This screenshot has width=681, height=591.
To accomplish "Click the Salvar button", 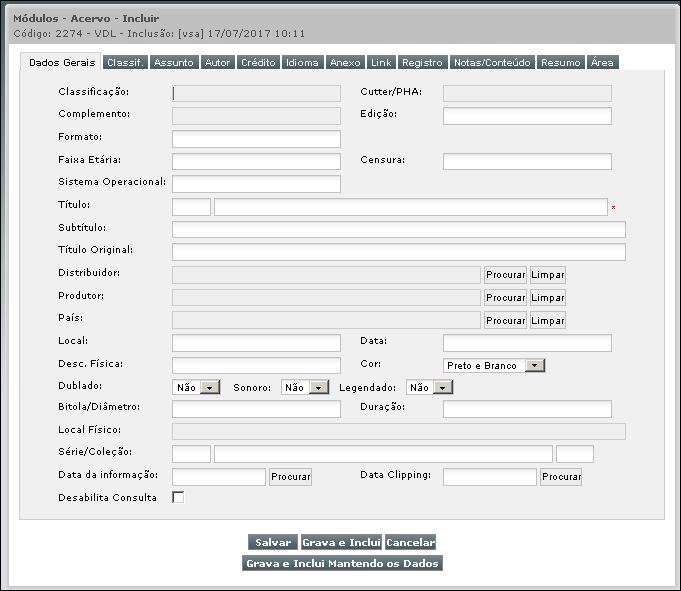I will pyautogui.click(x=273, y=542).
